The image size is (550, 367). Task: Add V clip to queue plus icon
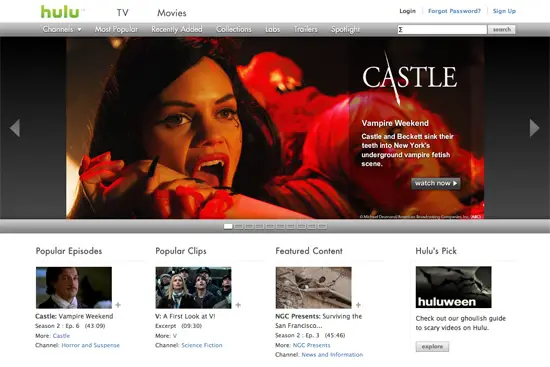[238, 305]
